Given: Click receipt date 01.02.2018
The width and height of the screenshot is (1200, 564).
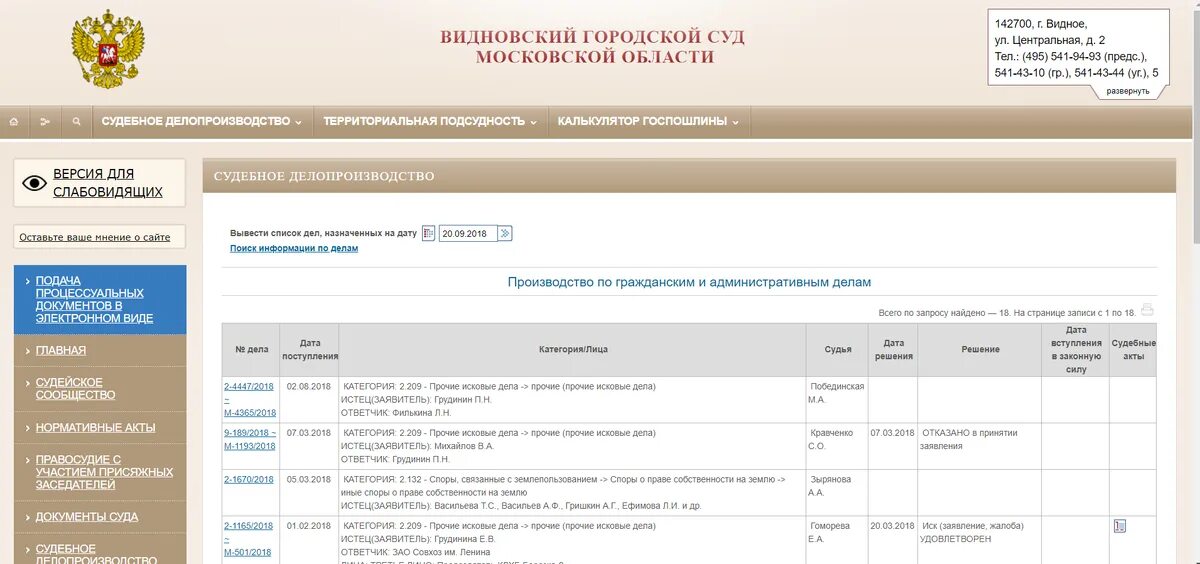Looking at the screenshot, I should point(308,525).
